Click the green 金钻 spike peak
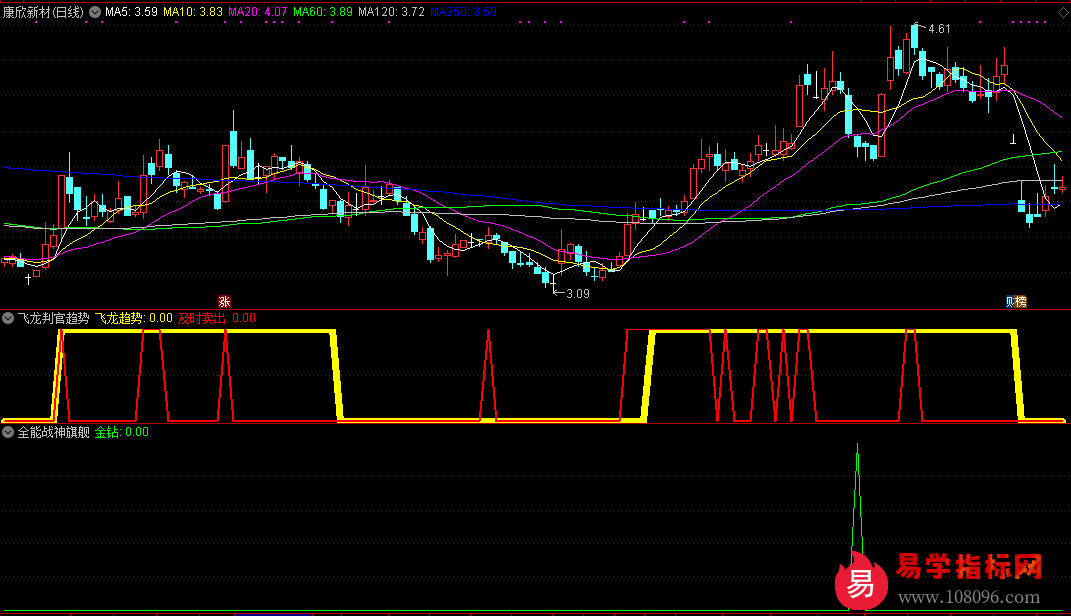 pyautogui.click(x=858, y=445)
